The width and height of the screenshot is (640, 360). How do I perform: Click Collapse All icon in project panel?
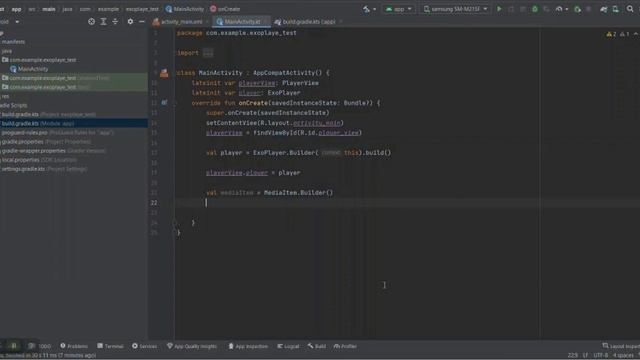[115, 22]
